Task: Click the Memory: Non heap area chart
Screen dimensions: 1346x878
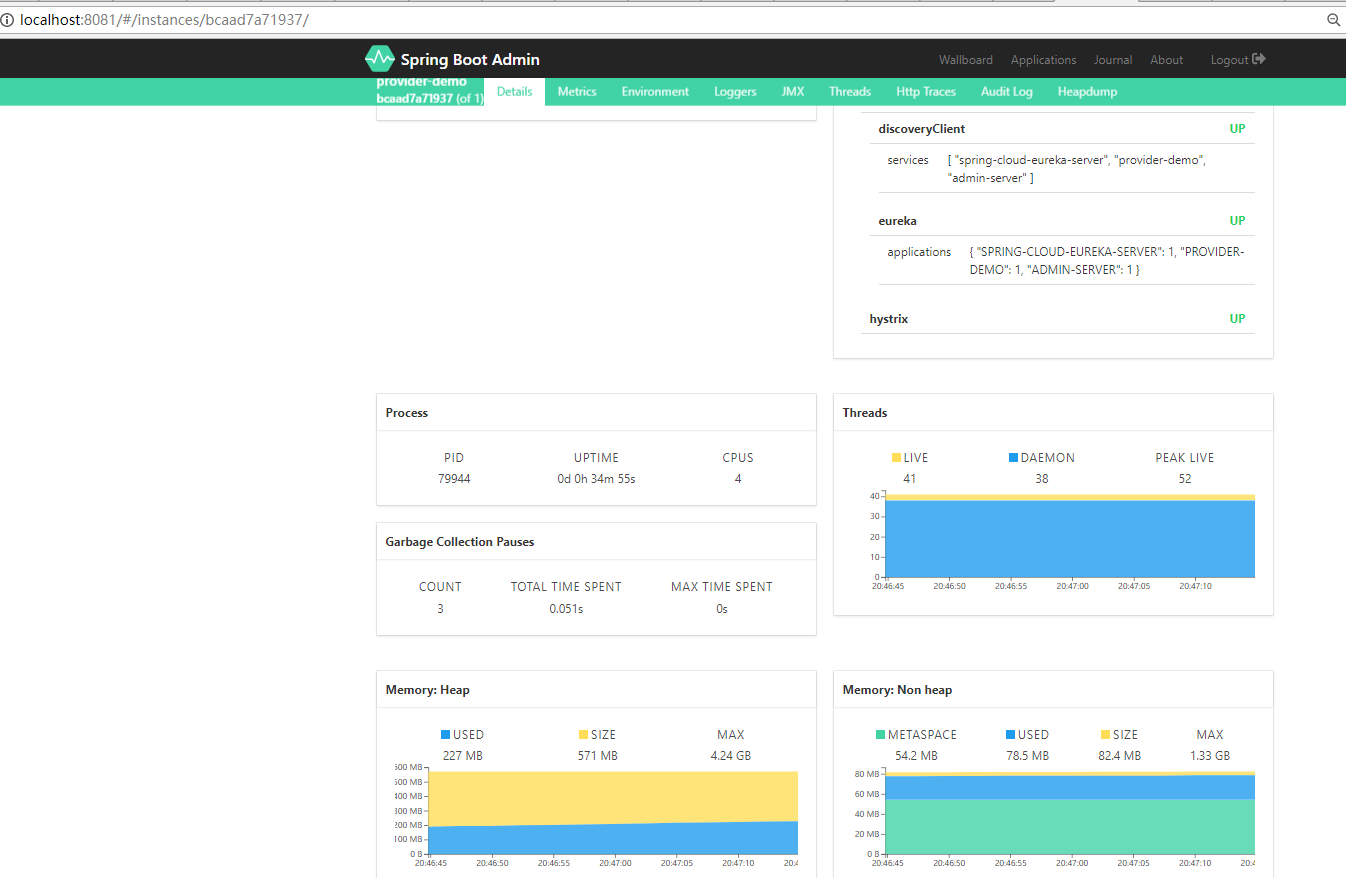Action: [1070, 813]
